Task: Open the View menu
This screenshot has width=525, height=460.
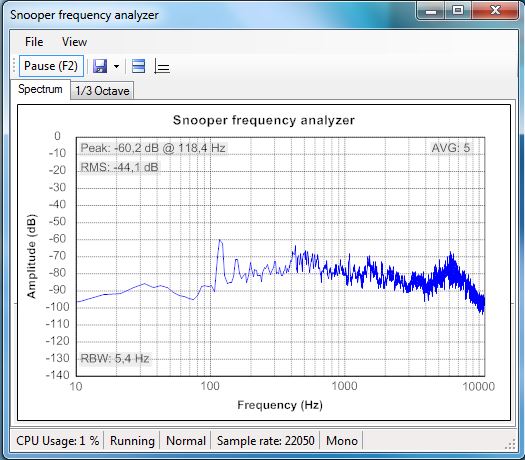Action: 74,42
